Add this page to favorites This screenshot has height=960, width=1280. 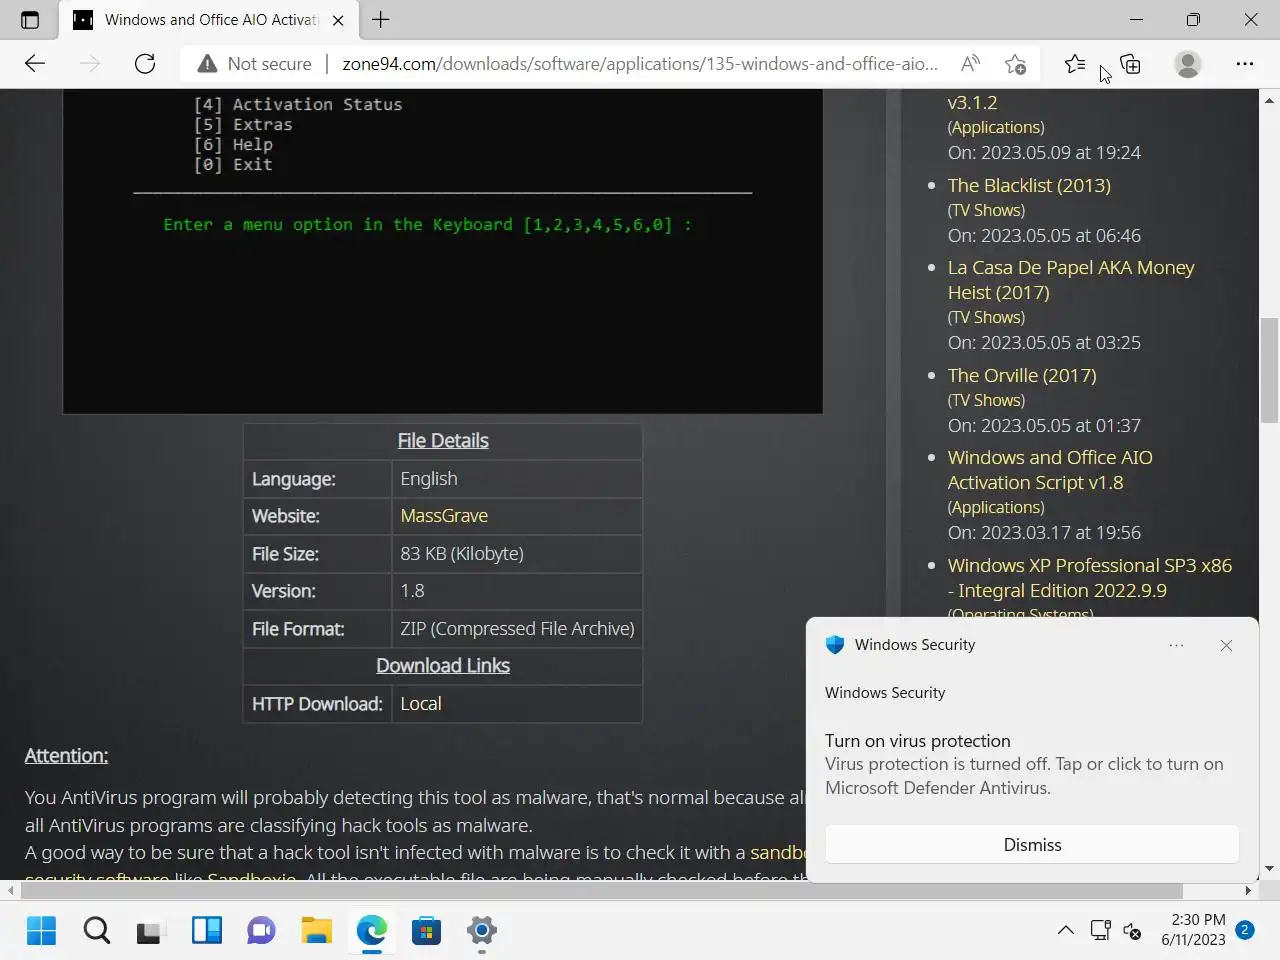[x=1016, y=64]
